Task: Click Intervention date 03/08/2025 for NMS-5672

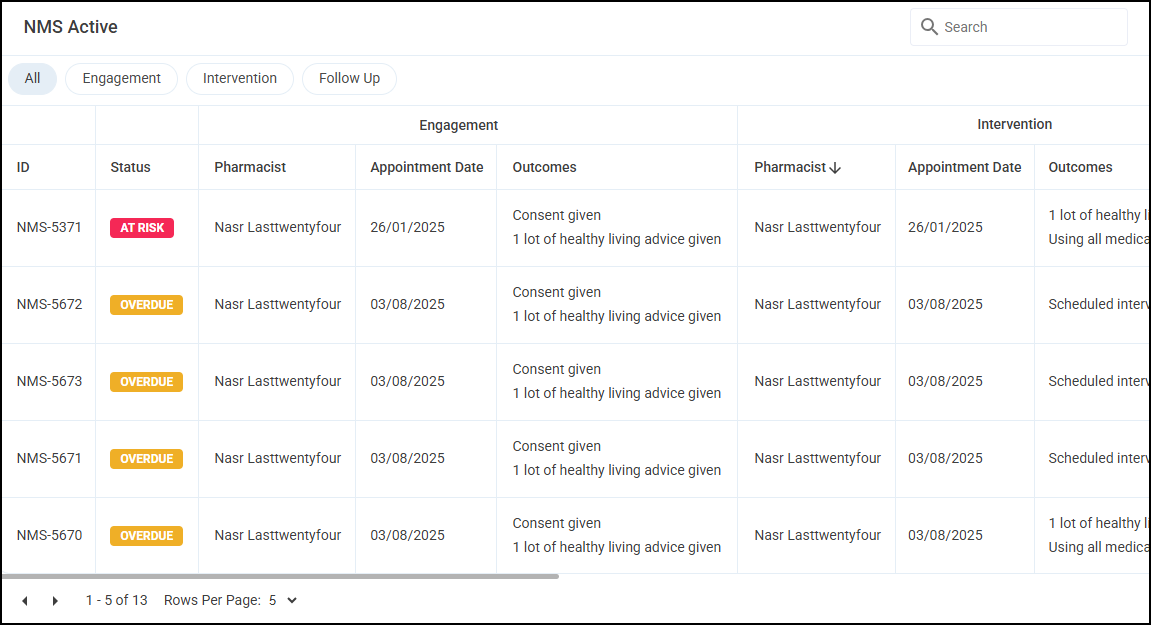Action: pyautogui.click(x=945, y=305)
